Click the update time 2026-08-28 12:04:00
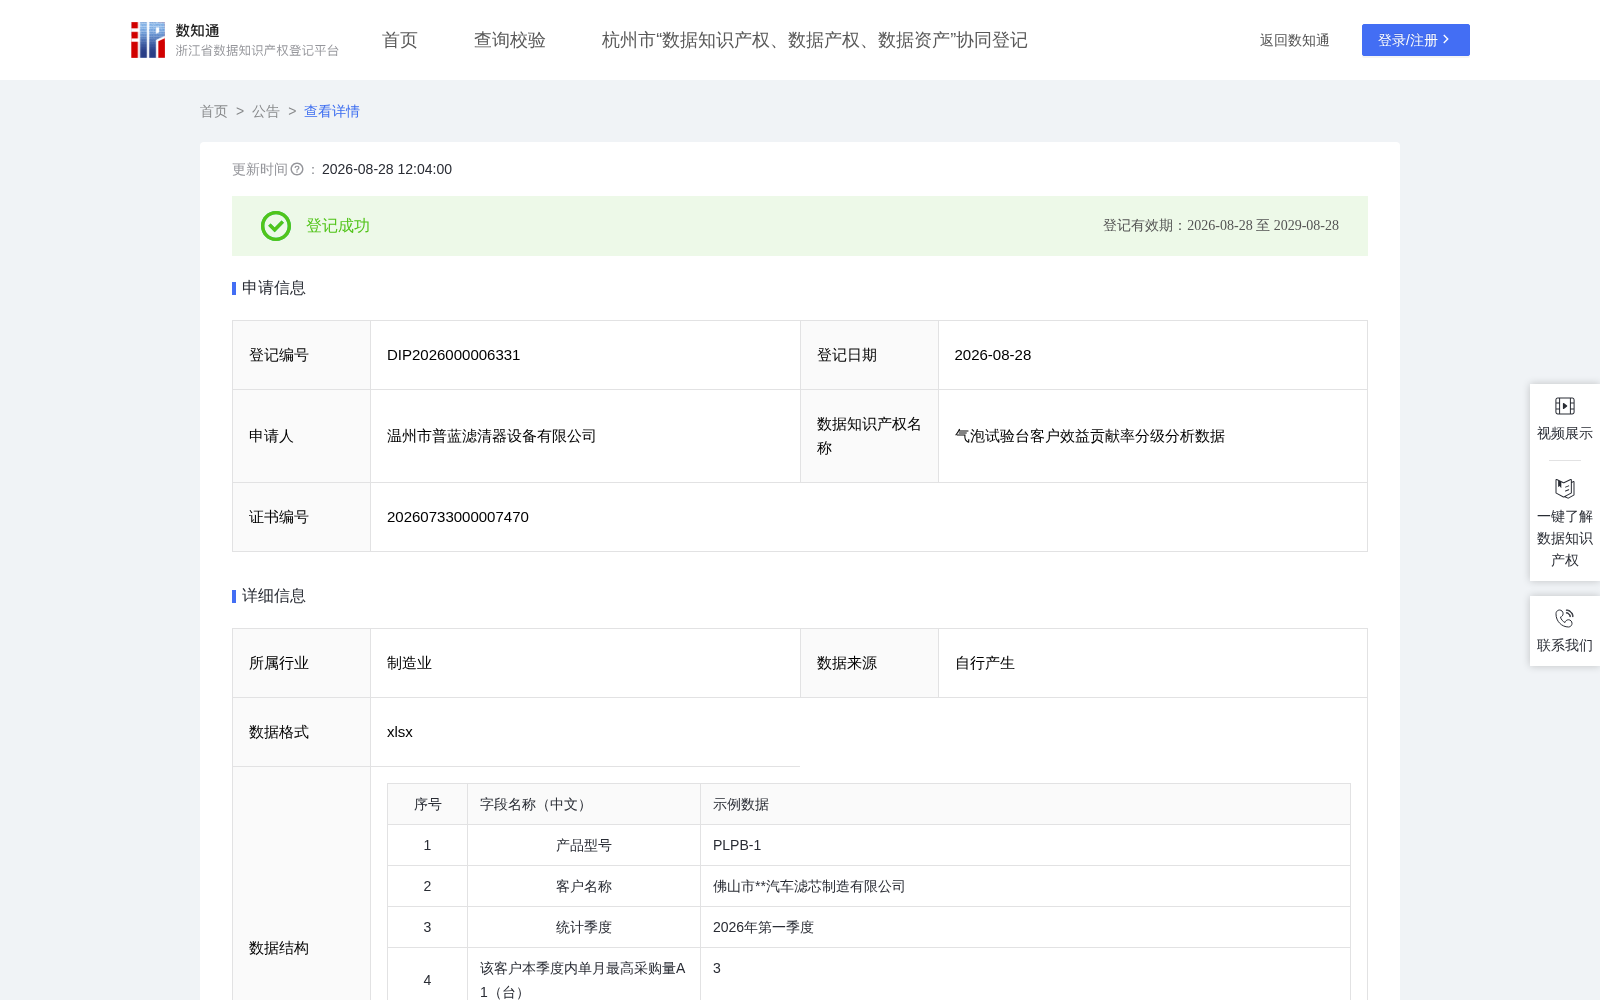The image size is (1600, 1000). [x=387, y=170]
